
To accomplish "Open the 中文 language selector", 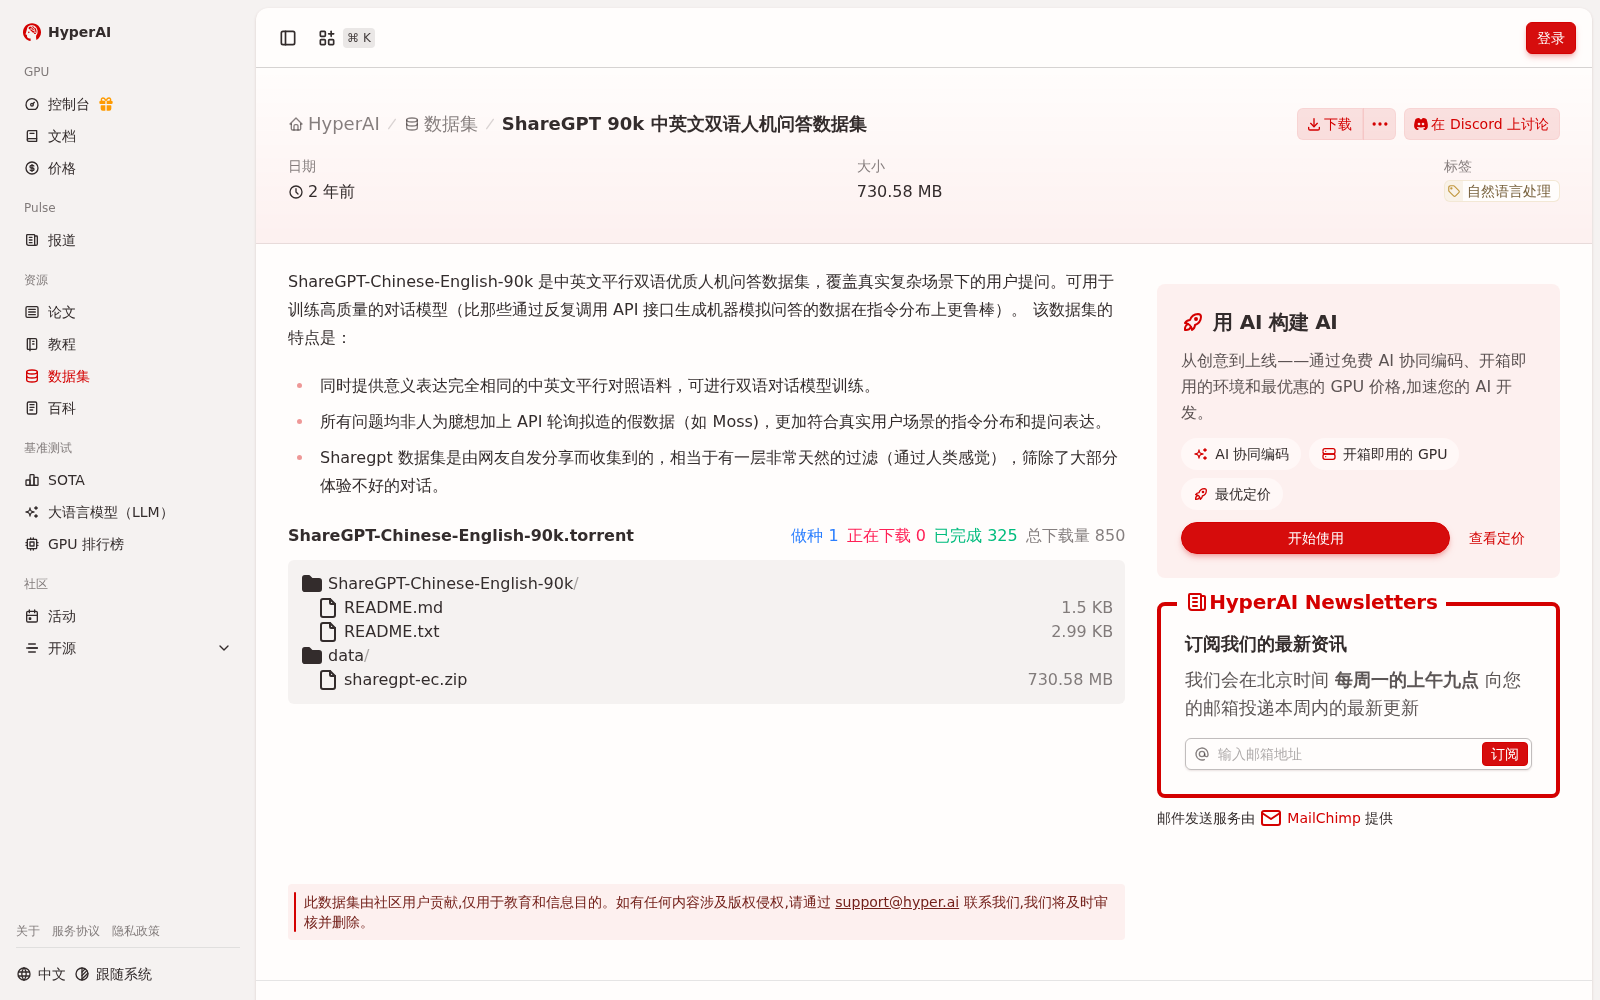I will tap(42, 974).
